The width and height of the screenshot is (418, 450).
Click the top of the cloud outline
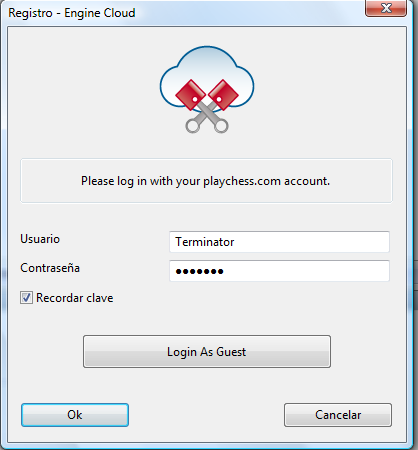click(x=207, y=47)
